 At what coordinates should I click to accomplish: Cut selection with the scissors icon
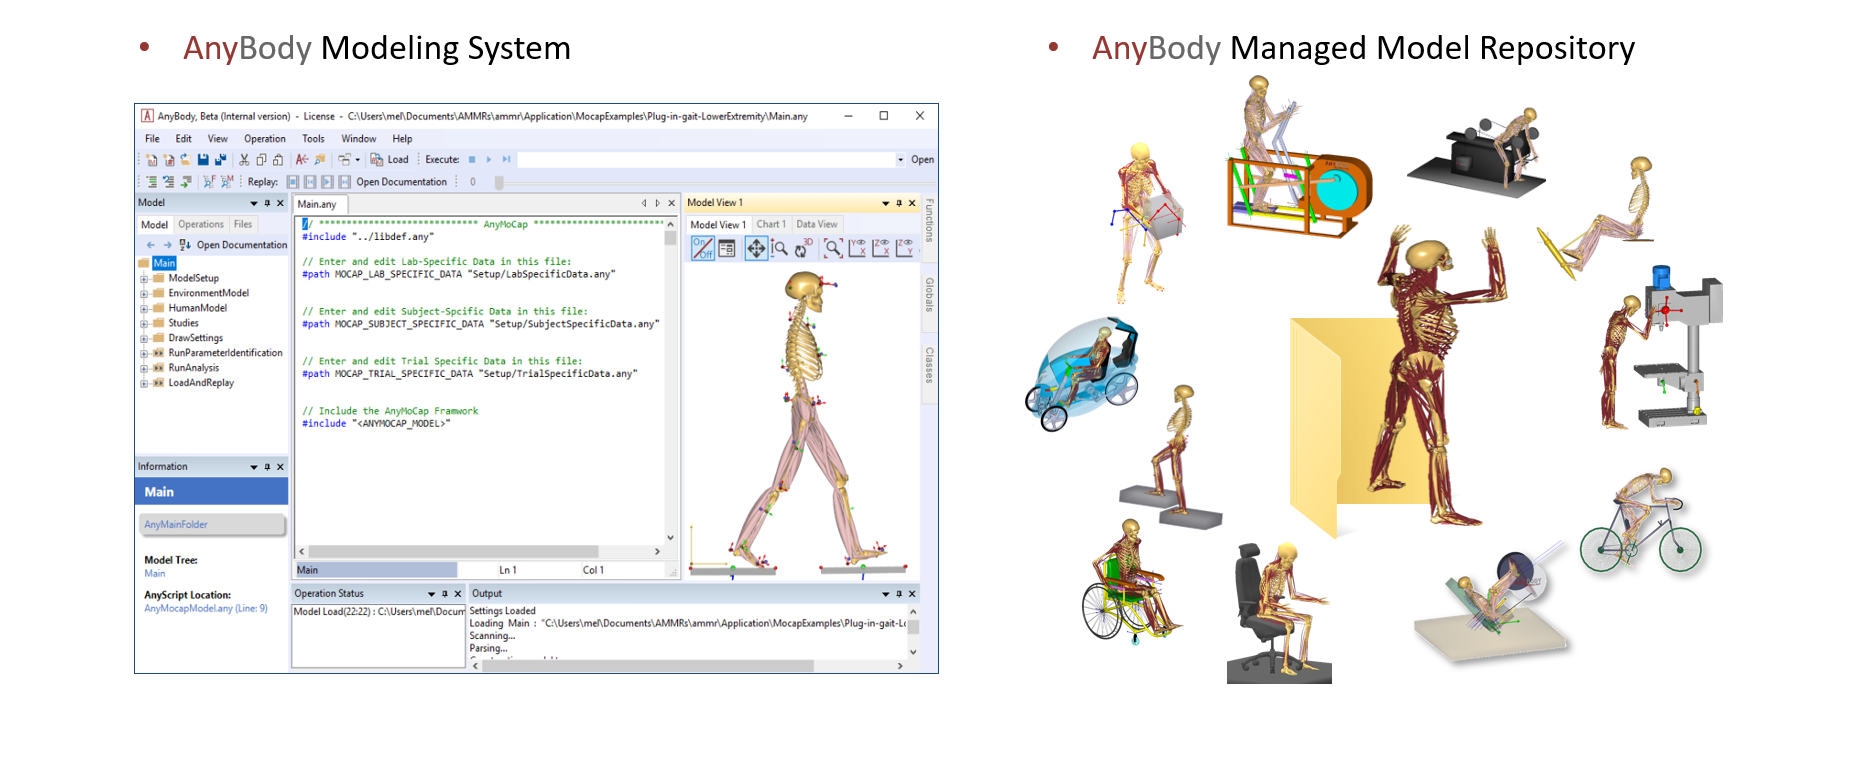pos(244,160)
